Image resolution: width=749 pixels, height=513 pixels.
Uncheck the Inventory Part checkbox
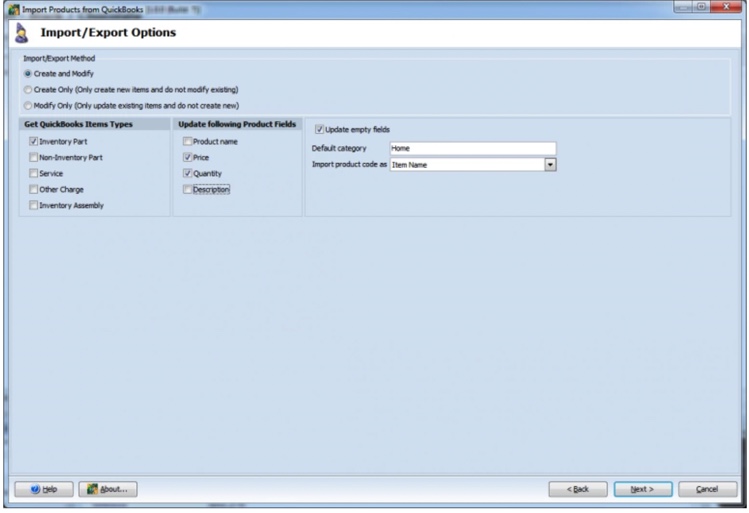[33, 141]
